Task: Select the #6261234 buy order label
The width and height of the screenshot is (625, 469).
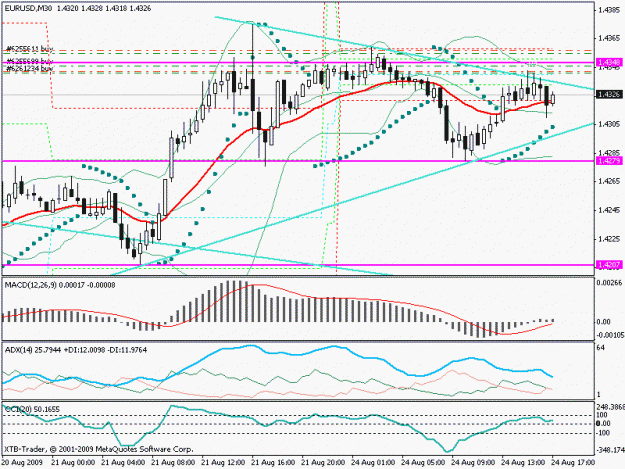Action: [29, 69]
